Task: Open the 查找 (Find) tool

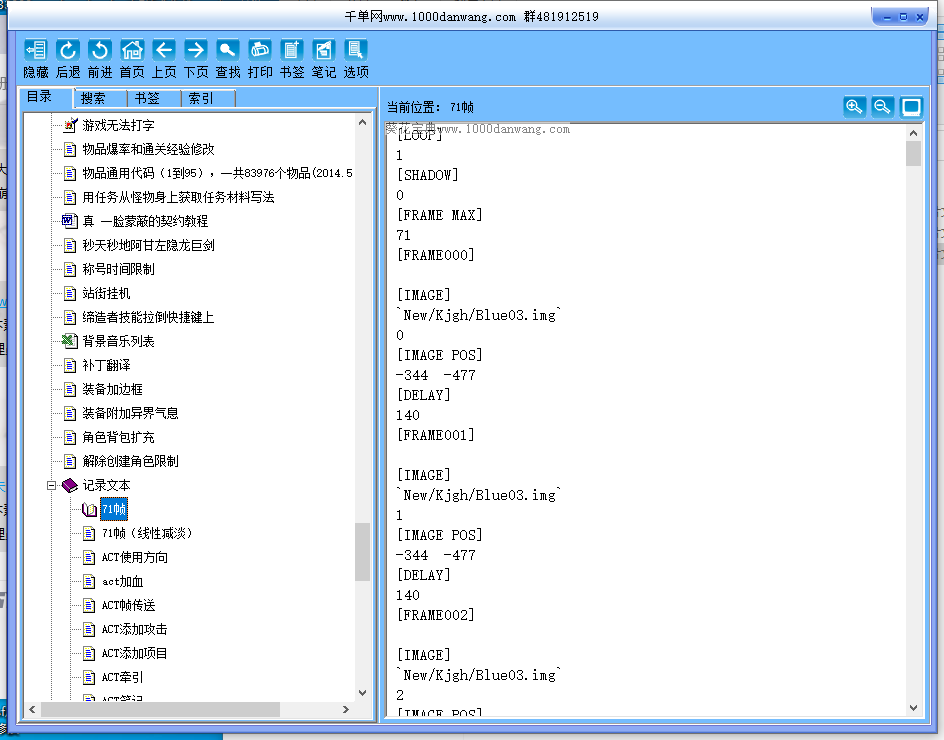Action: [x=228, y=51]
